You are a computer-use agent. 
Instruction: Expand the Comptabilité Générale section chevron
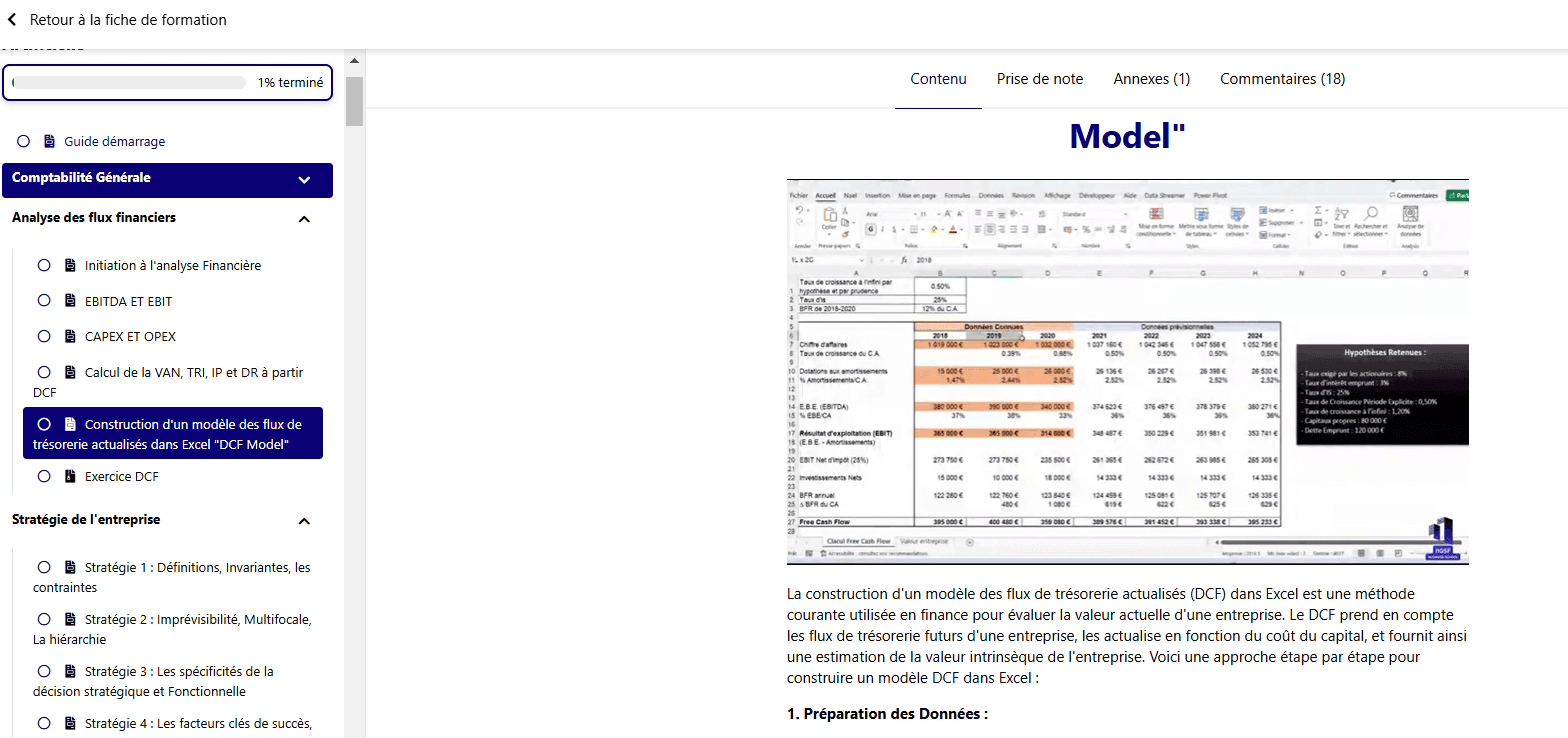click(305, 181)
